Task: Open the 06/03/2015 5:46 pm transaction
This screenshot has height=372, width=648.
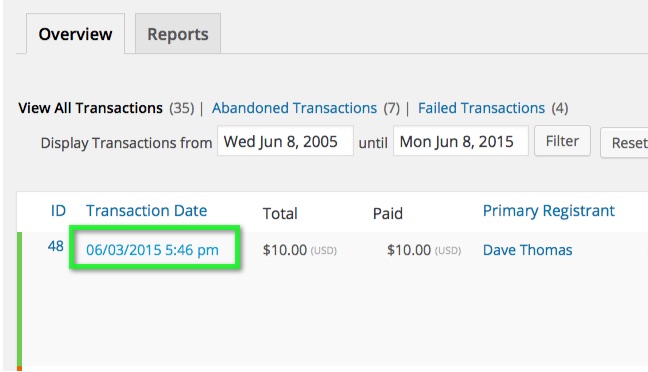Action: pyautogui.click(x=152, y=250)
